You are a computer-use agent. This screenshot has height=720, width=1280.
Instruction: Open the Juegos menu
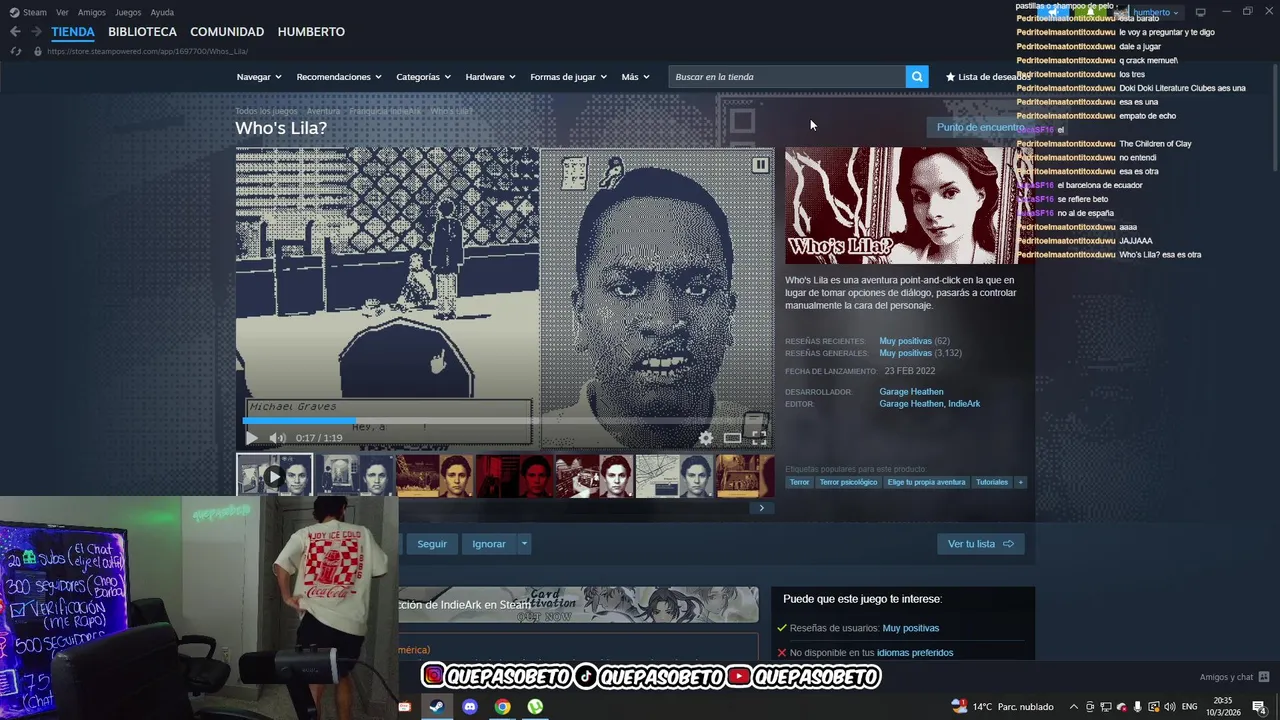128,12
